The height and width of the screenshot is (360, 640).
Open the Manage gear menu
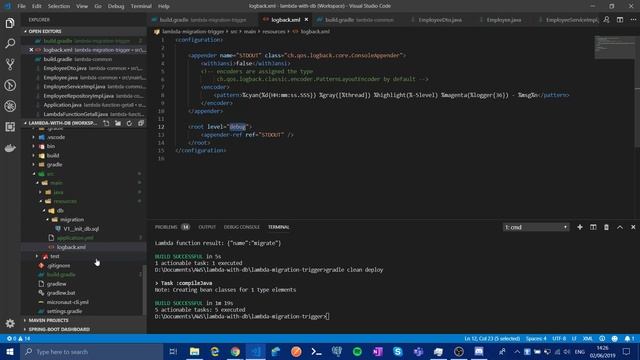click(10, 323)
